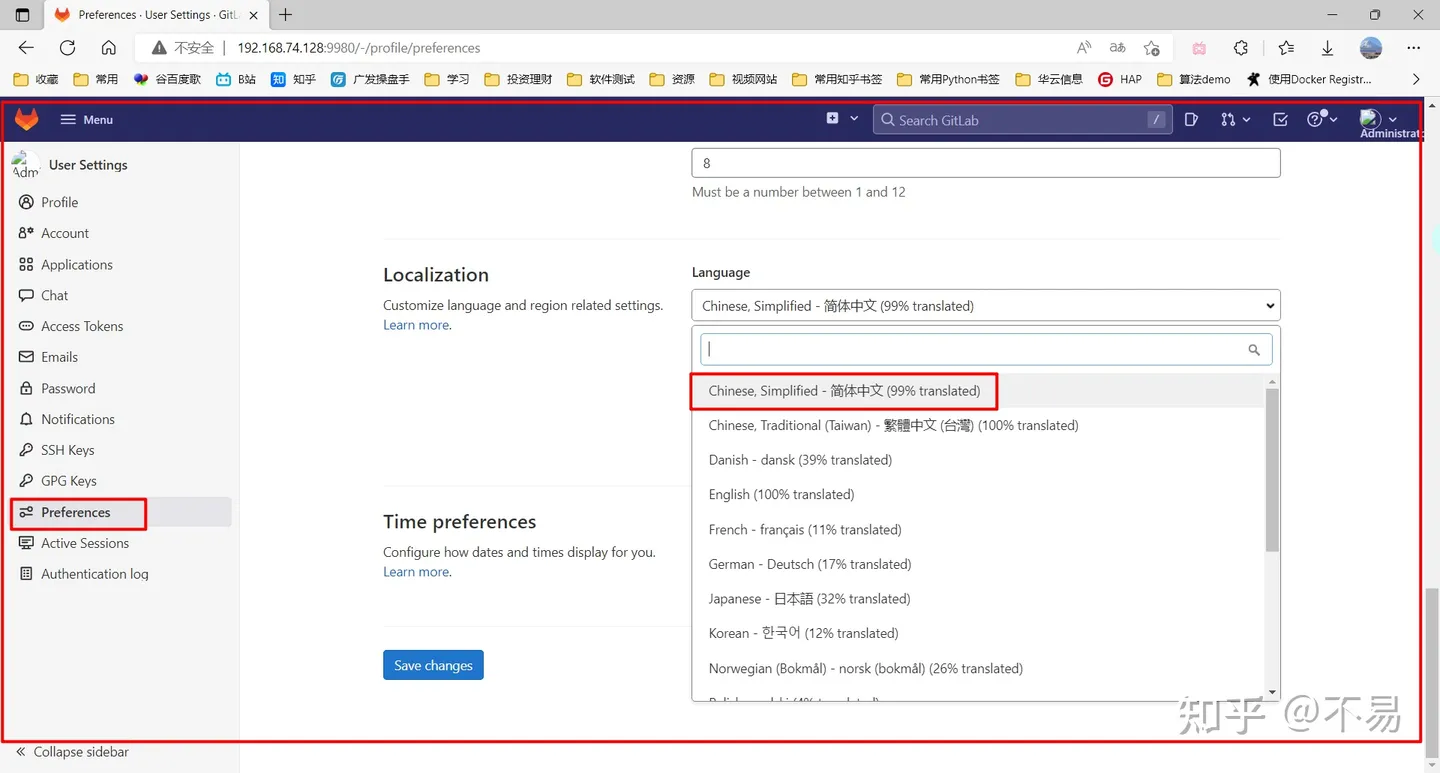Select German - Deutsch option
The width and height of the screenshot is (1440, 773).
tap(978, 564)
